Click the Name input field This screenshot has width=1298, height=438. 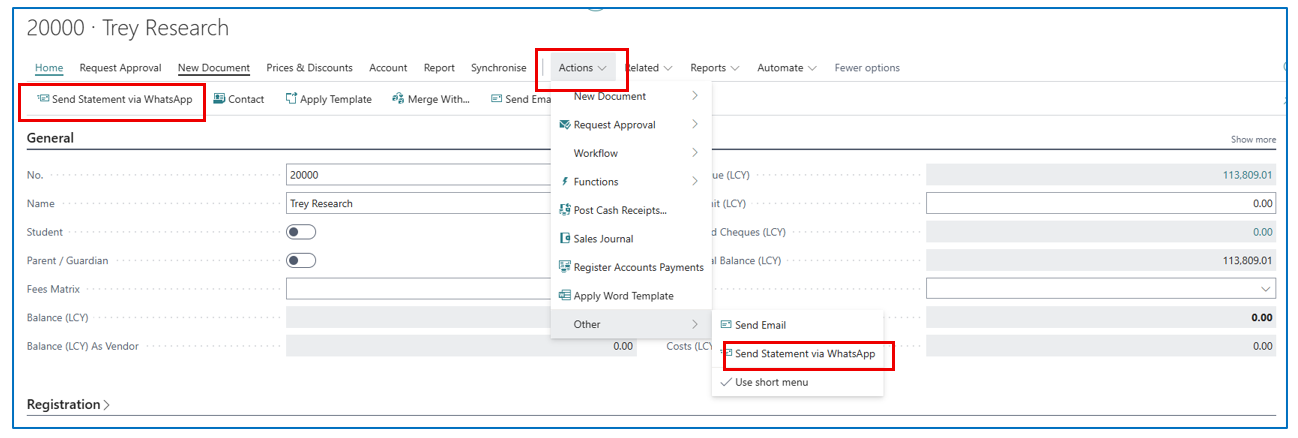pyautogui.click(x=420, y=204)
